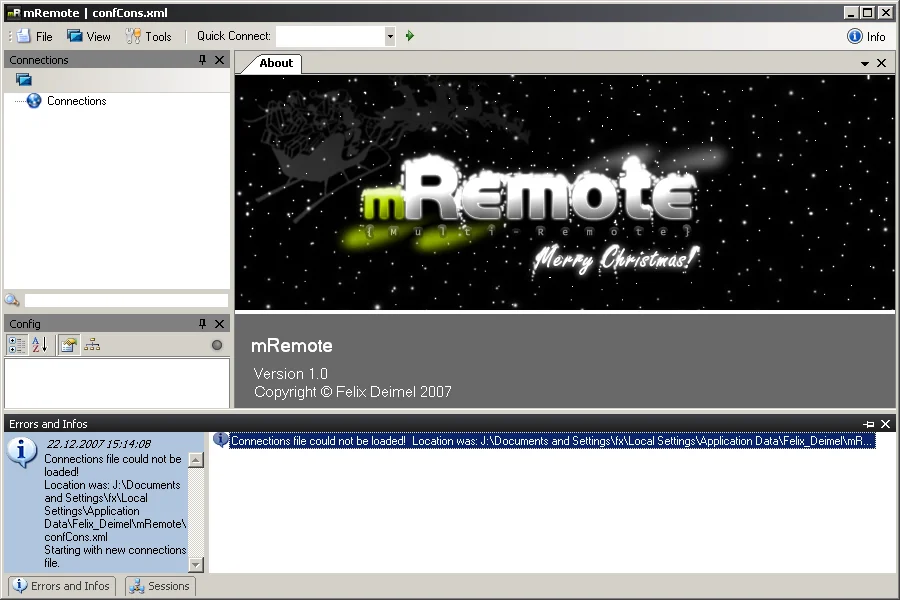900x600 pixels.
Task: Click the Copyright Felix Deimel 2007 text
Action: click(x=352, y=392)
